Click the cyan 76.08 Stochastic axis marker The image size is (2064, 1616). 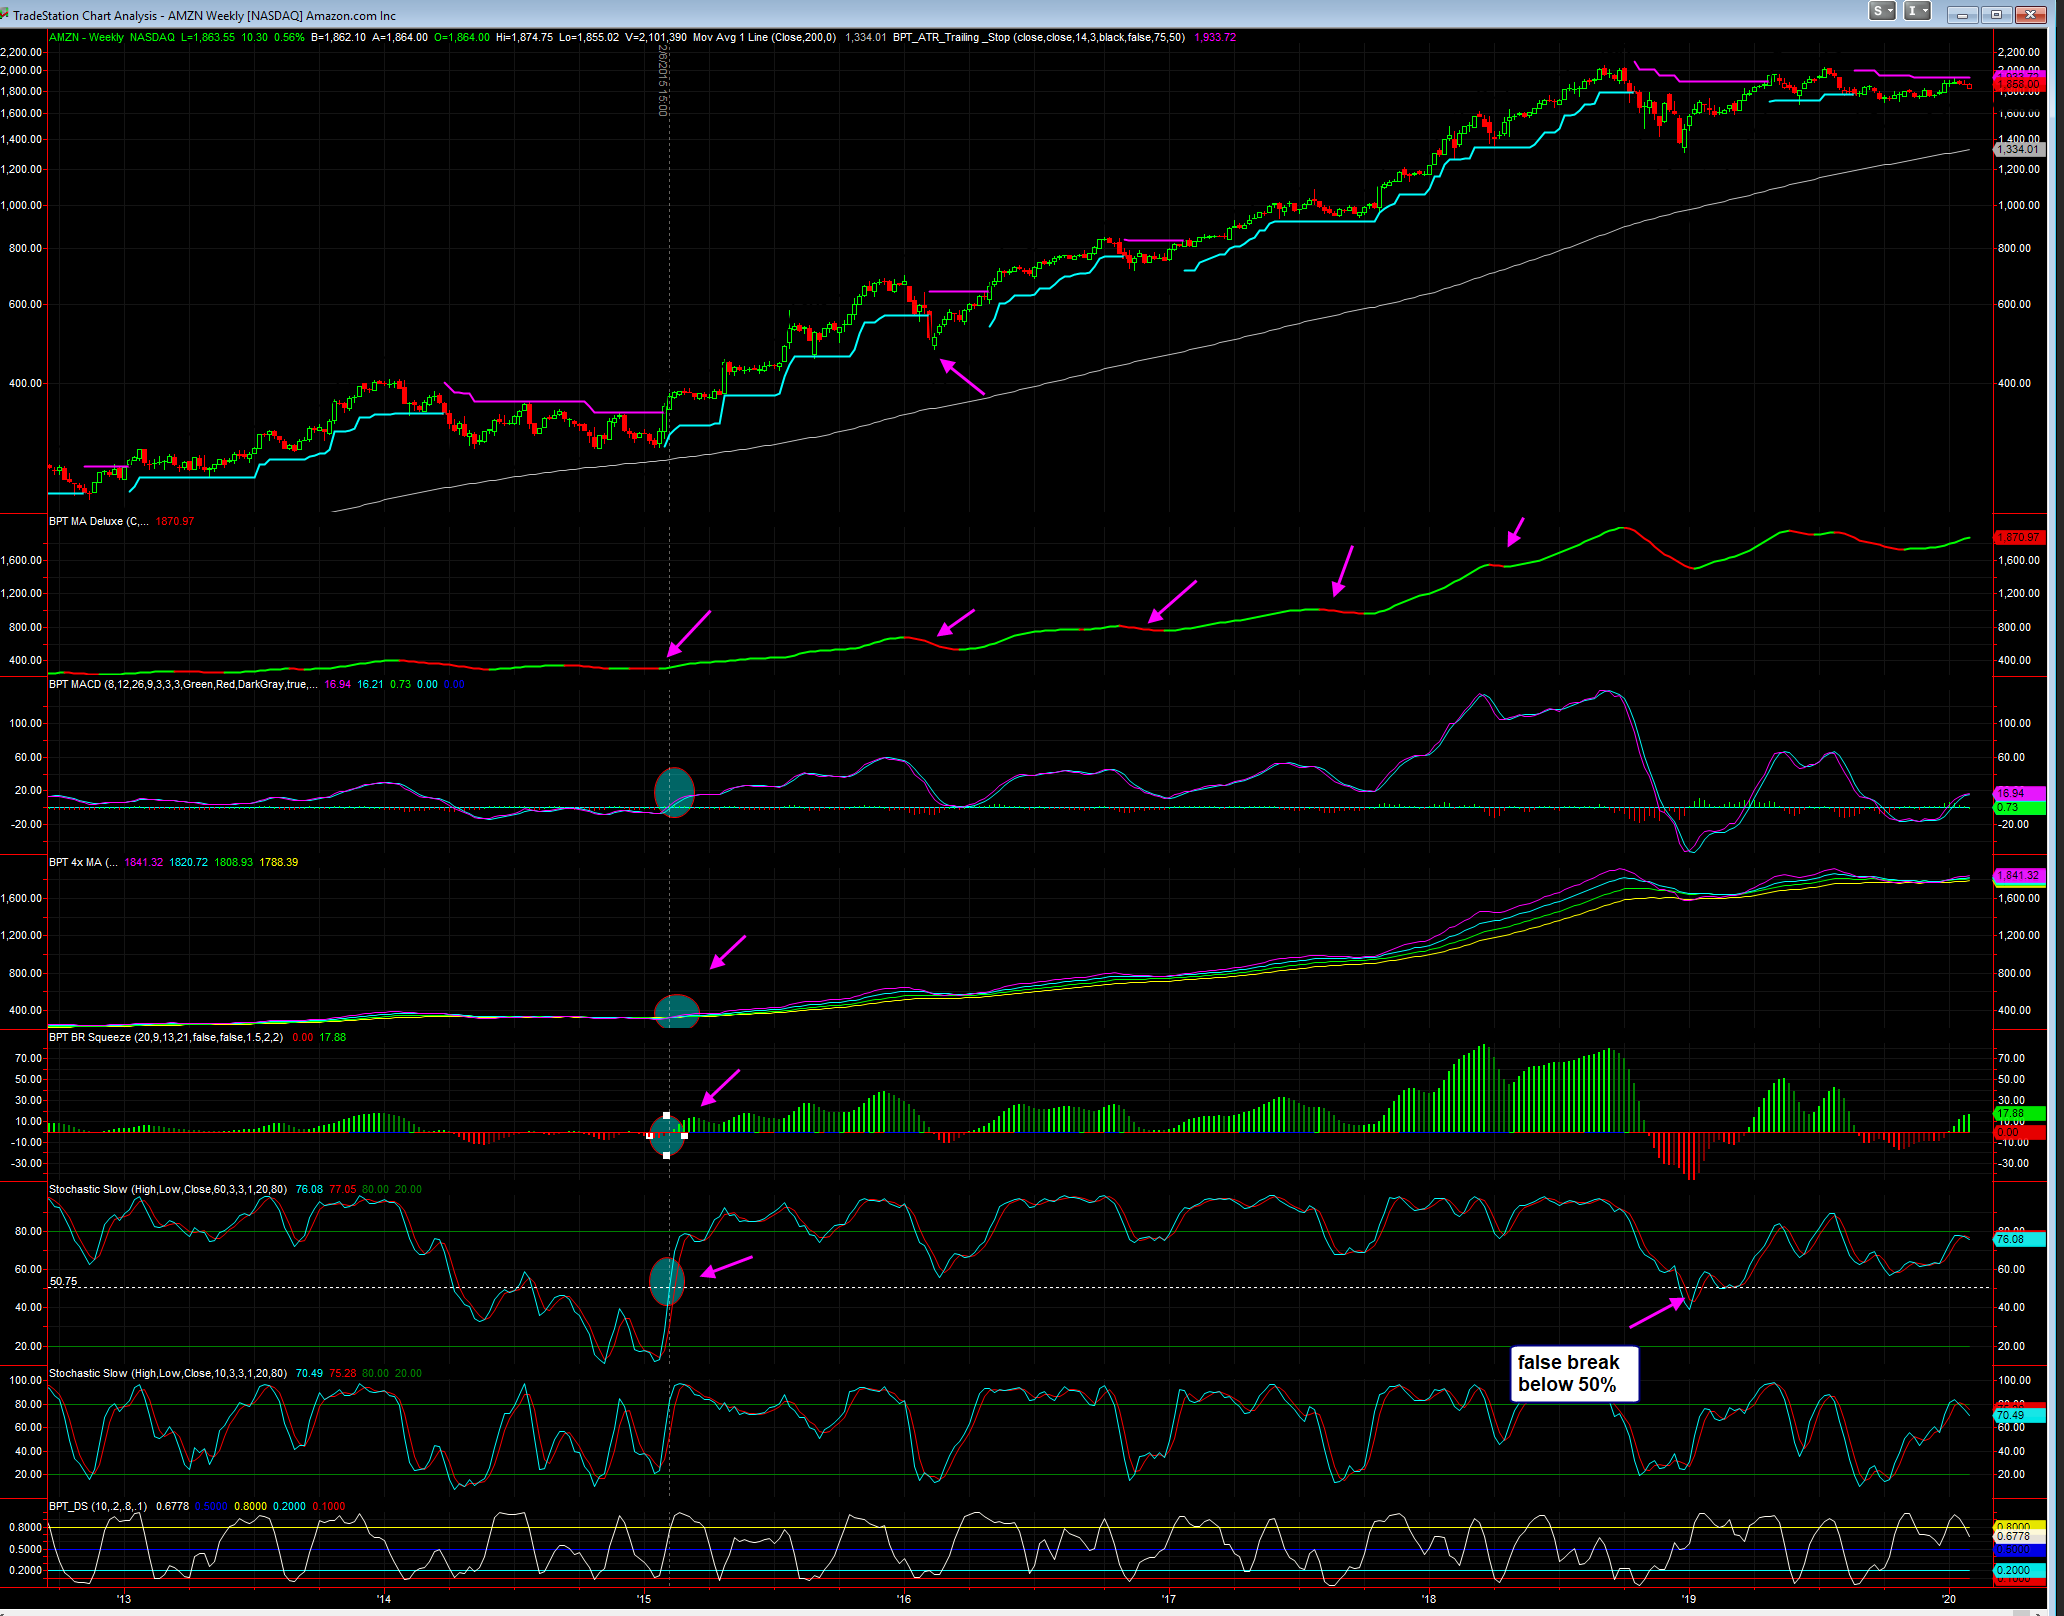coord(2018,1239)
